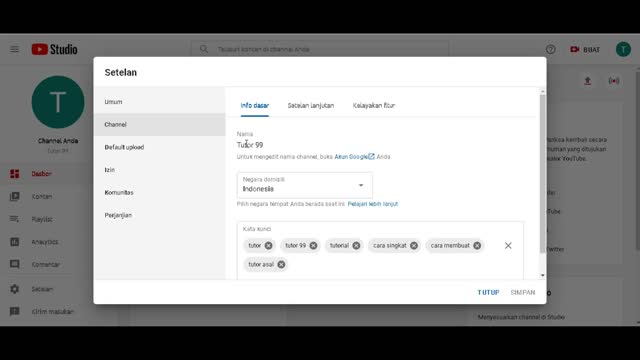Open the account avatar in top bar
Viewport: 640px width, 360px height.
623,49
